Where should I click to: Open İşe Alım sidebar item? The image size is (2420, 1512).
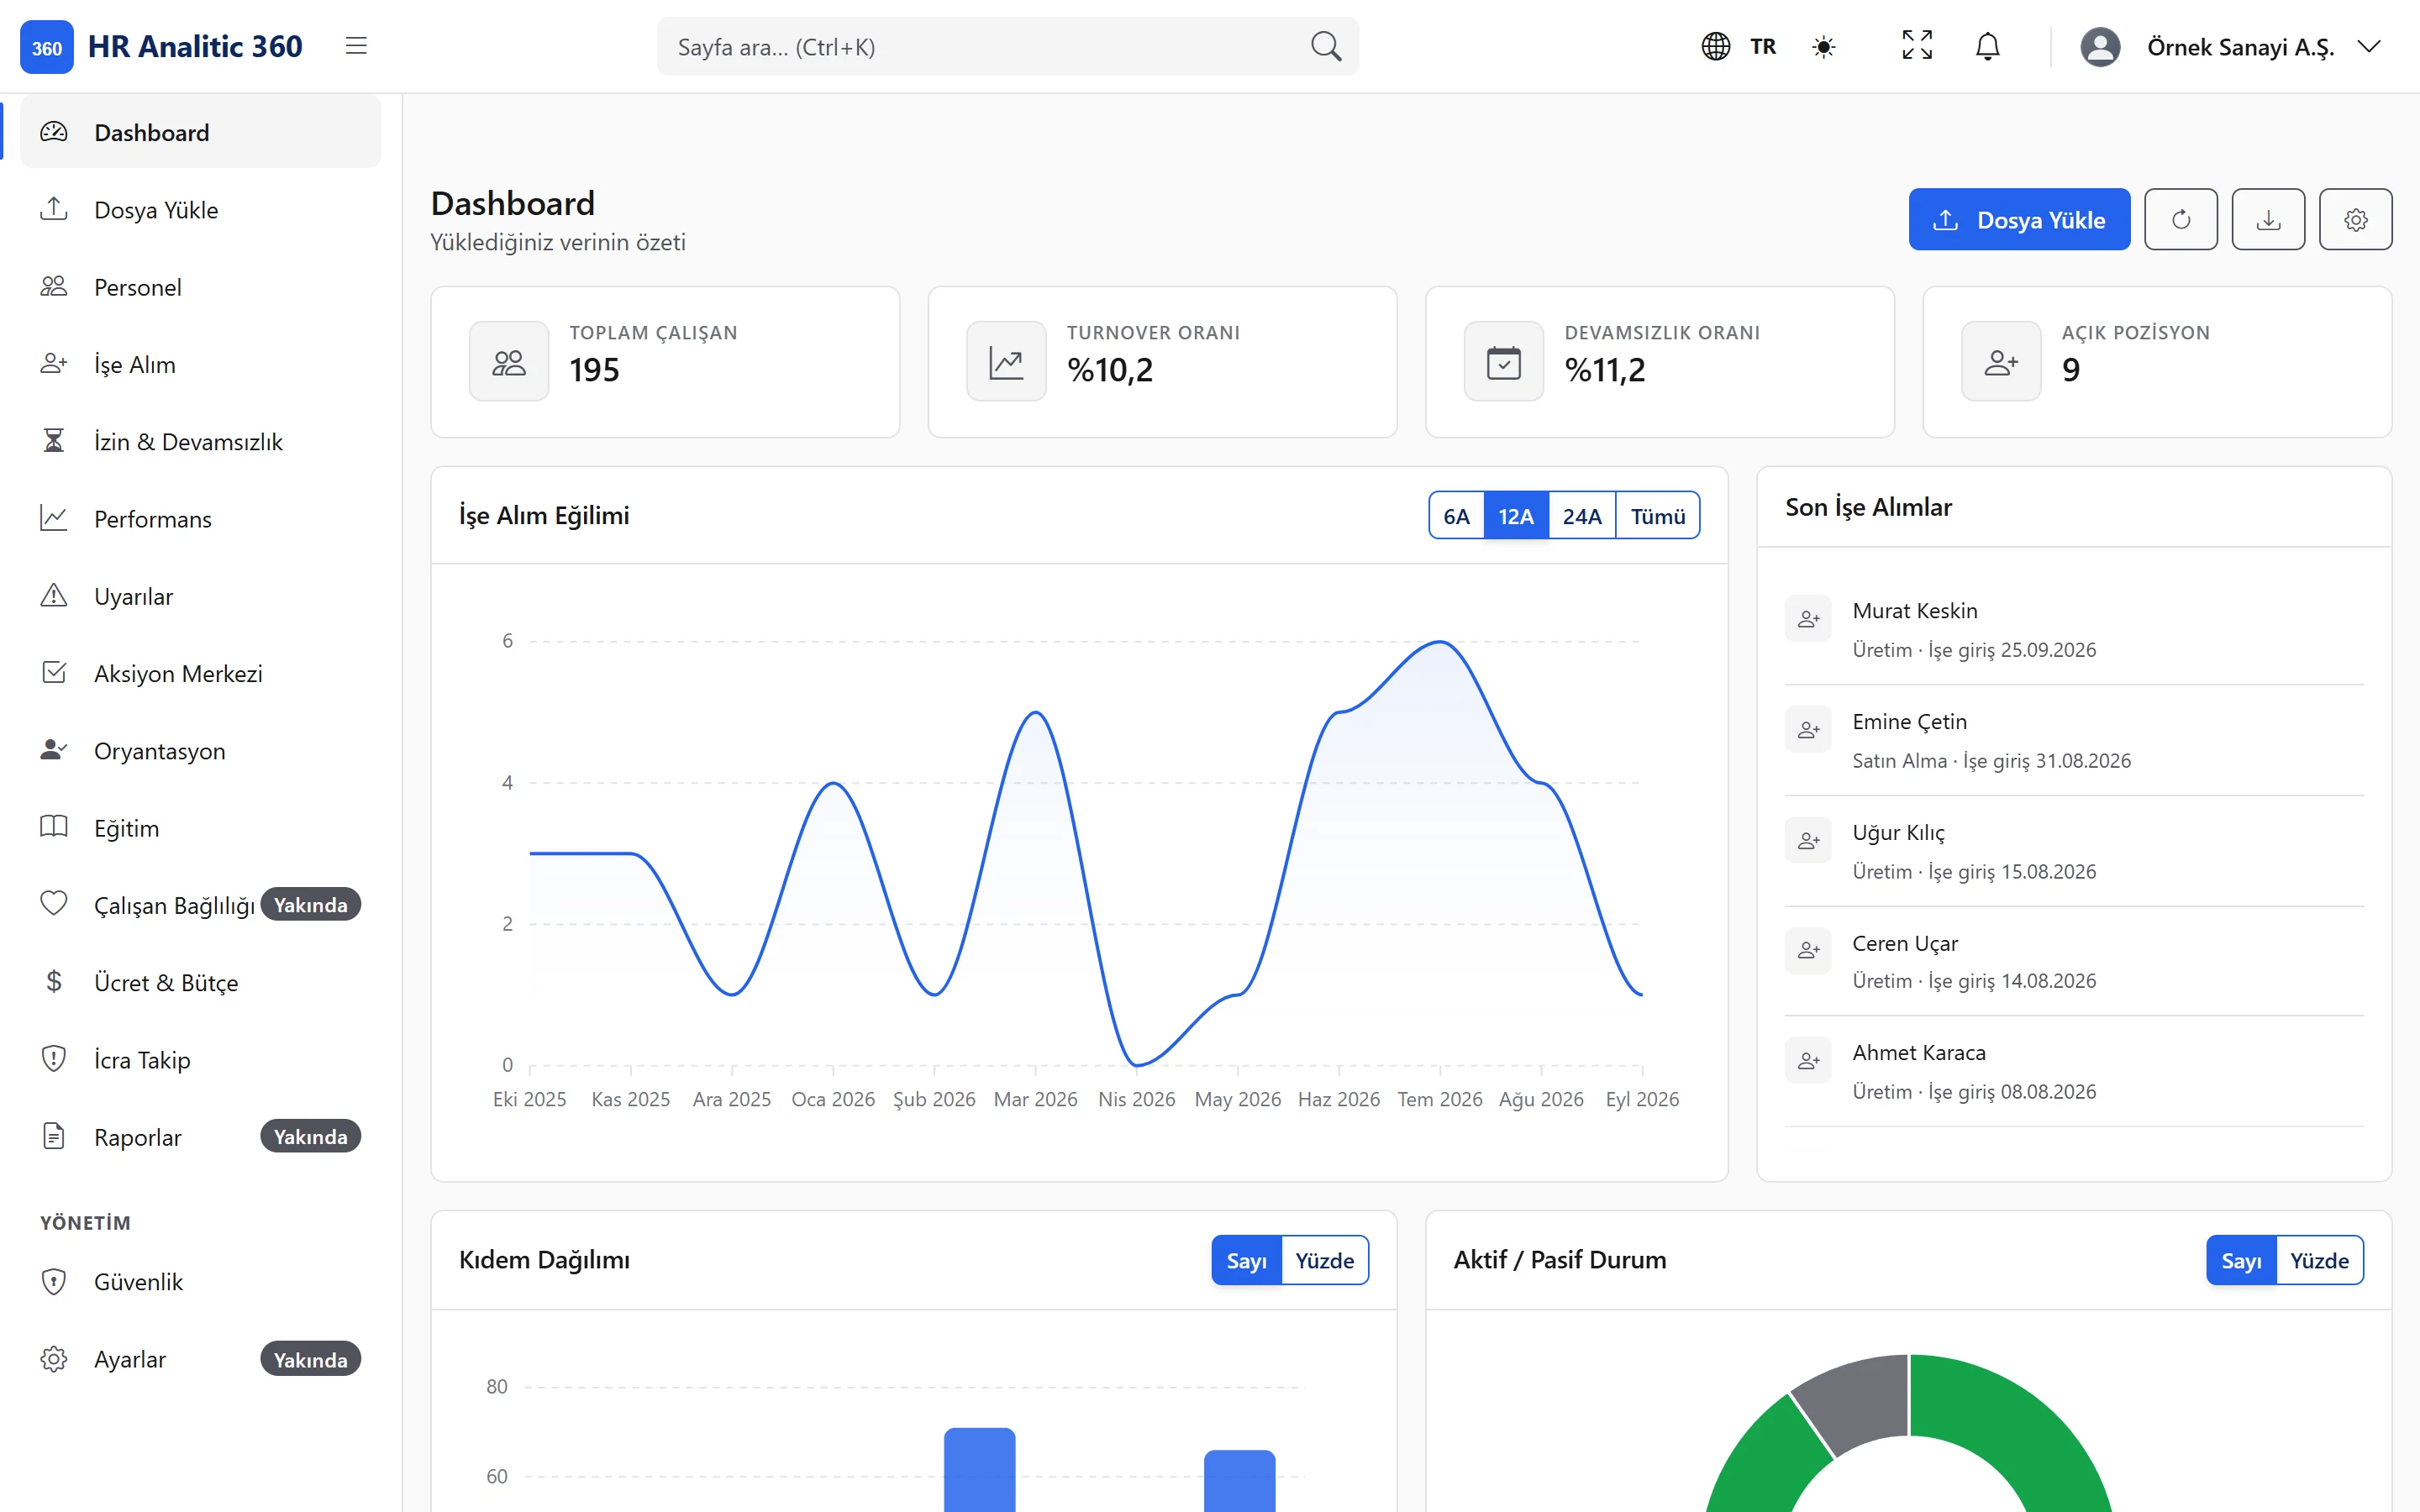coord(200,364)
